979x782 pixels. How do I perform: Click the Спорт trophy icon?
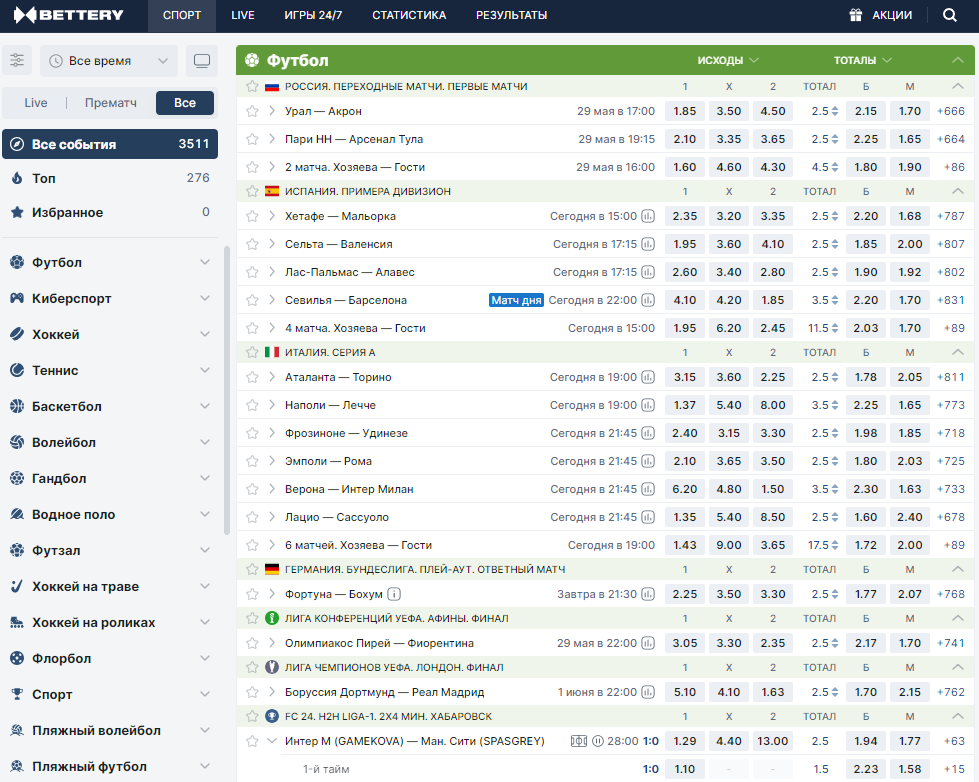point(17,695)
